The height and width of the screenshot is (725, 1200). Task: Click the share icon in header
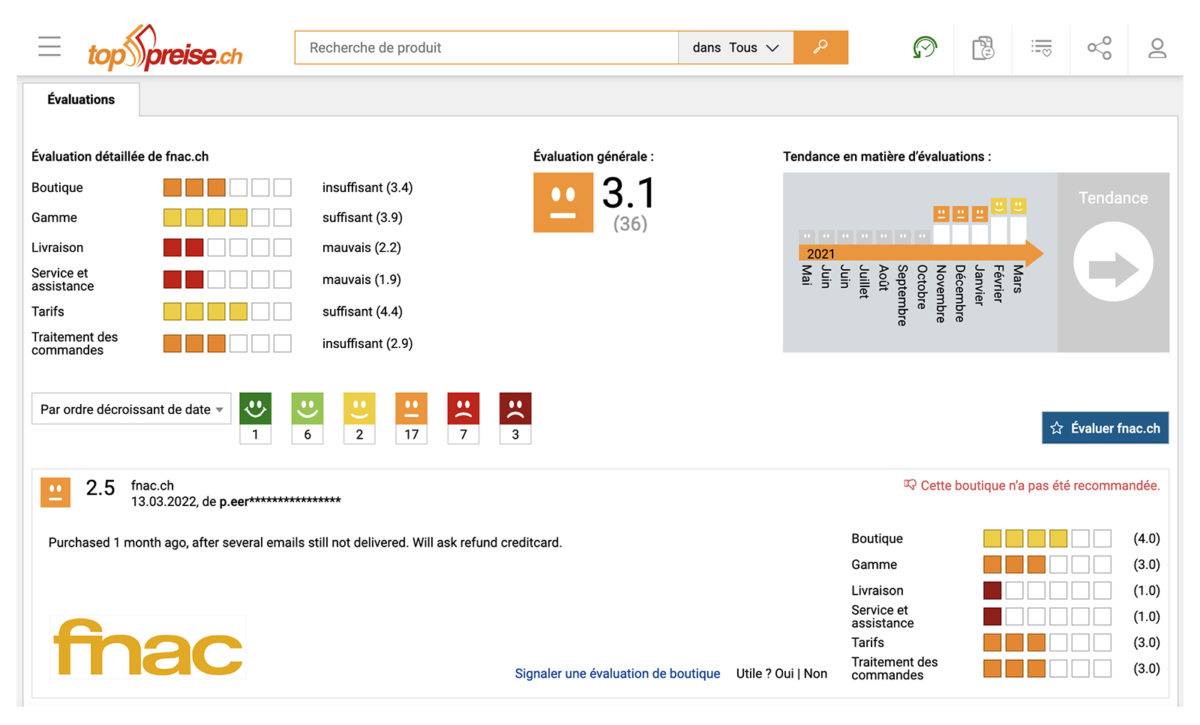[x=1099, y=47]
